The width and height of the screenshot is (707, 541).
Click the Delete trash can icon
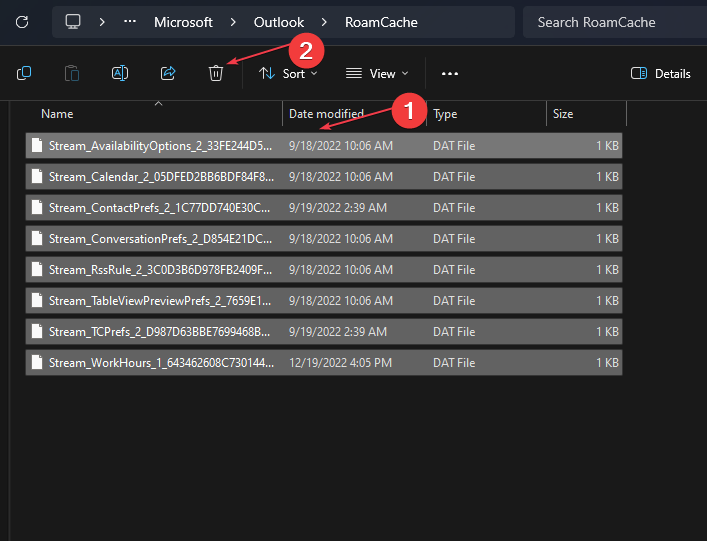tap(216, 73)
